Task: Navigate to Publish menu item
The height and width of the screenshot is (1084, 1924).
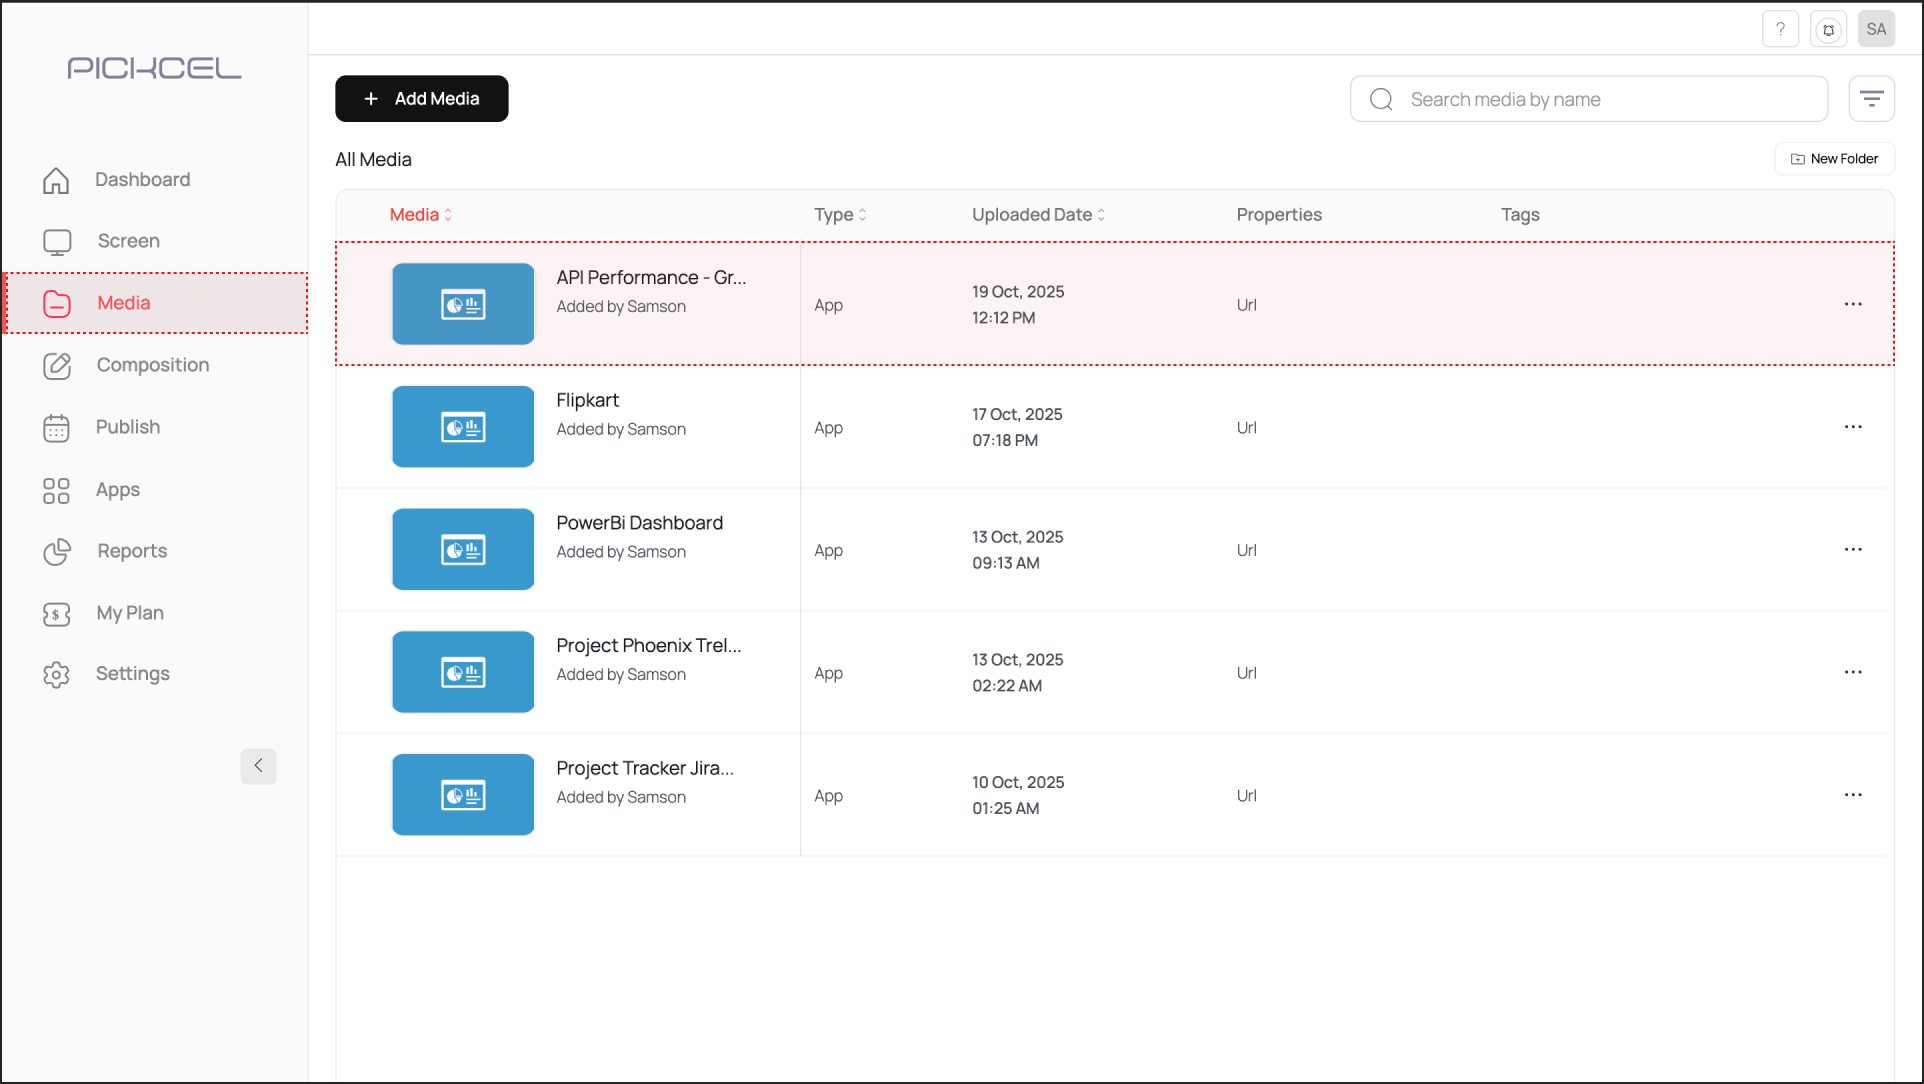Action: pyautogui.click(x=127, y=427)
